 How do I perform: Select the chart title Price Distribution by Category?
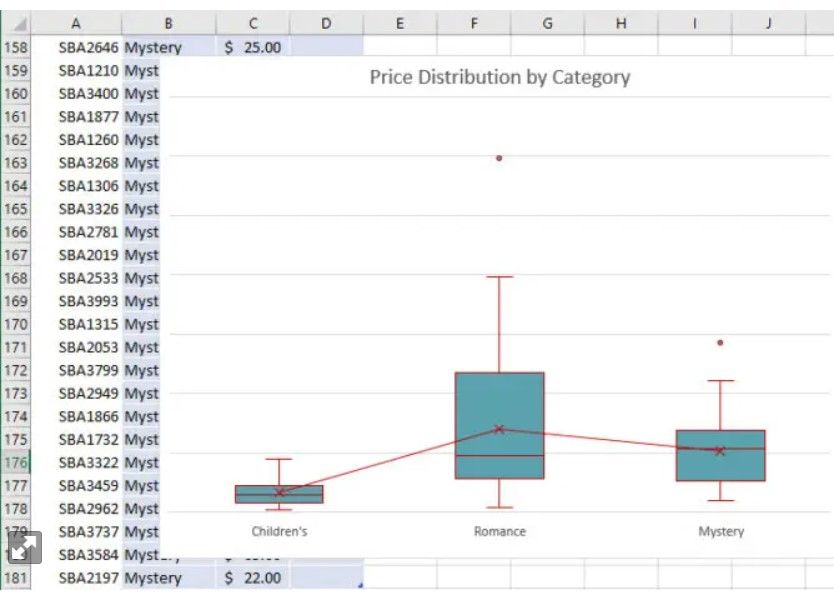498,77
